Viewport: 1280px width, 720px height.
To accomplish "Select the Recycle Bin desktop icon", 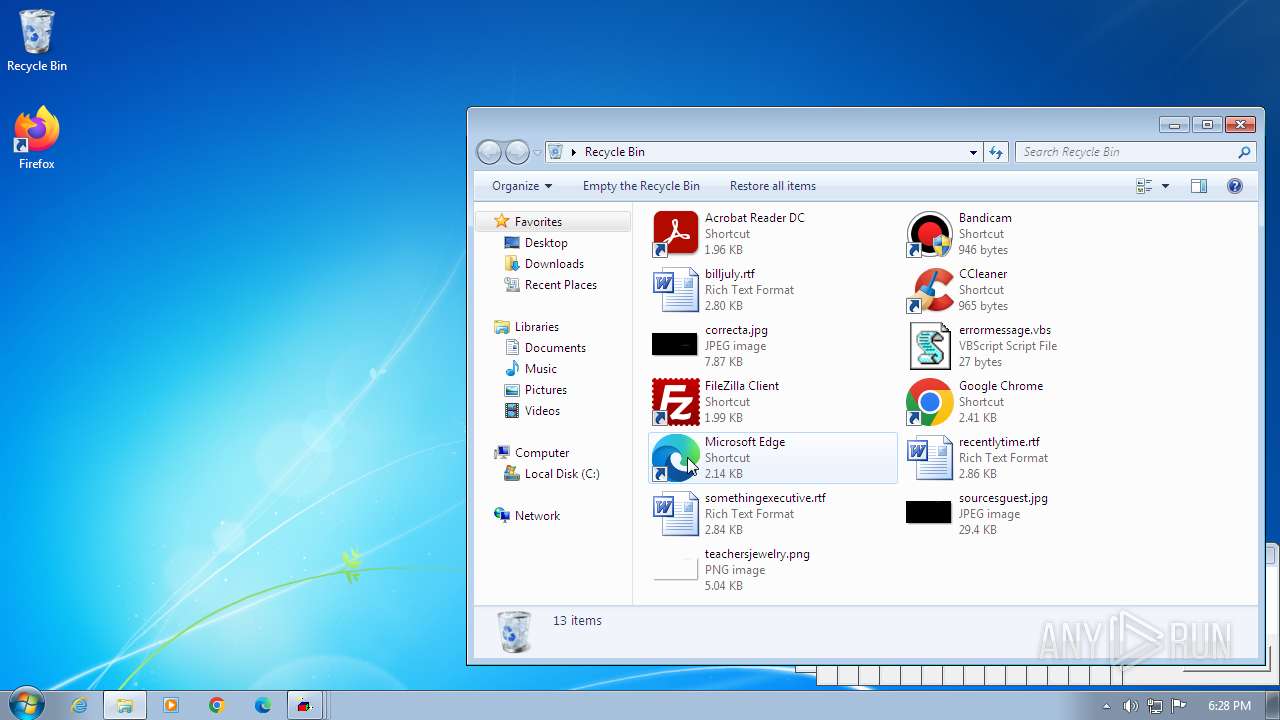I will point(37,41).
